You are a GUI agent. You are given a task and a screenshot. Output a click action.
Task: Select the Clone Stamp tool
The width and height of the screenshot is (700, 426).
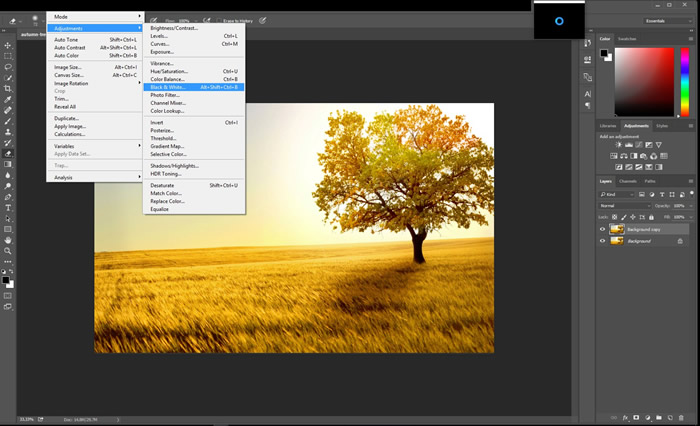point(8,132)
